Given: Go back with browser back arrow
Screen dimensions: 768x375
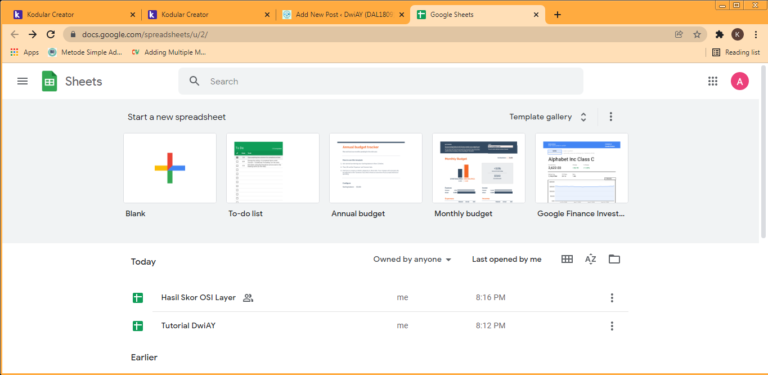Looking at the screenshot, I should point(15,34).
